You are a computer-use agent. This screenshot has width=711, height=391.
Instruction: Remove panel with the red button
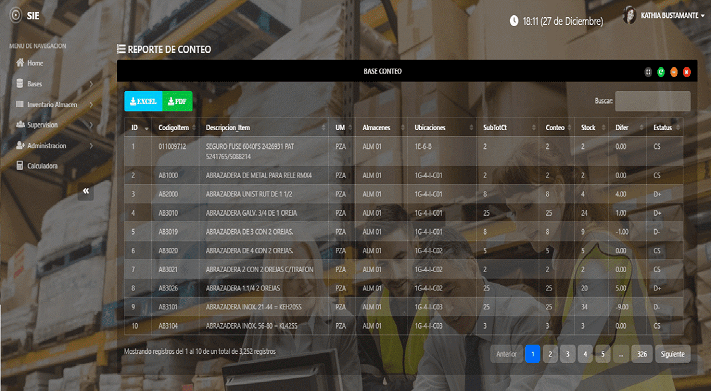click(x=687, y=72)
